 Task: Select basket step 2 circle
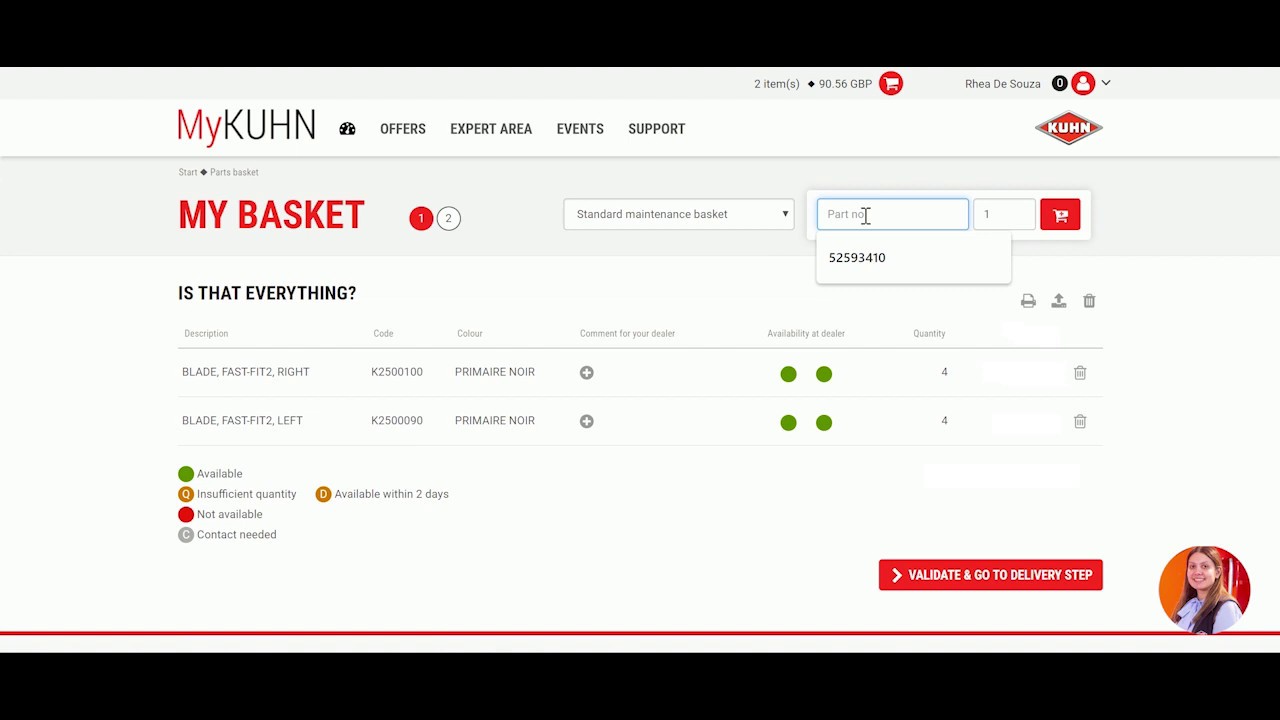point(448,218)
